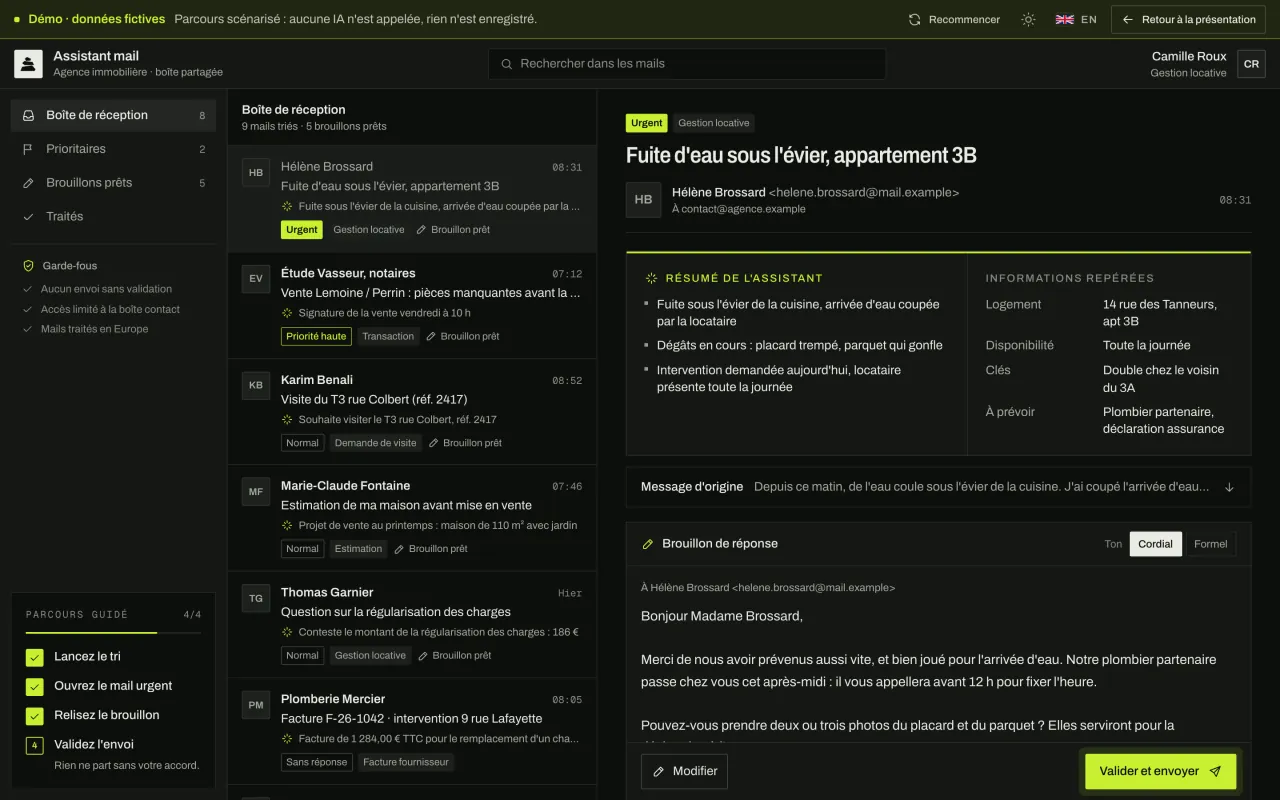Switch language with the EN flag button

click(1076, 19)
